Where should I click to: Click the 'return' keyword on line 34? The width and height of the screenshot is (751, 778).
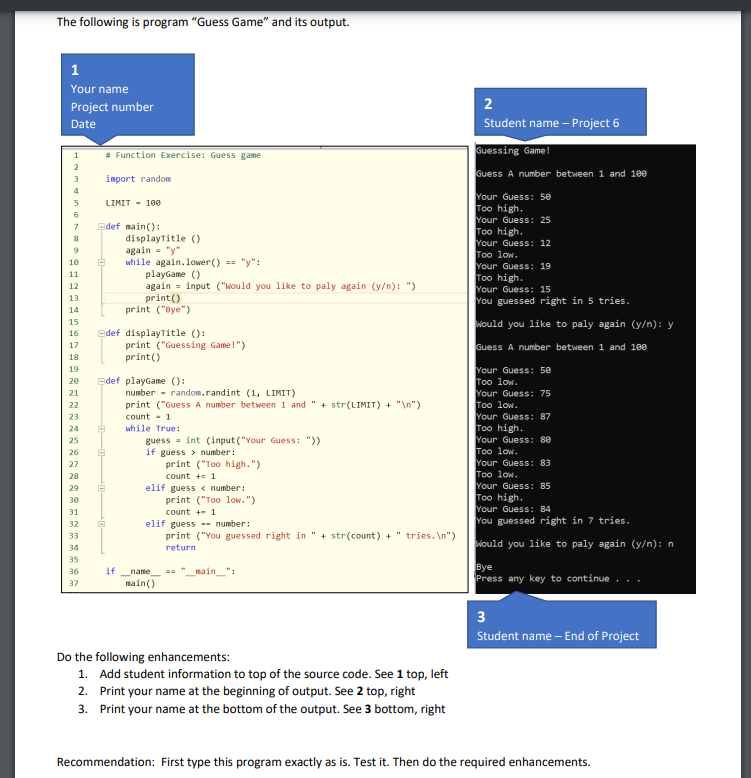[x=180, y=548]
